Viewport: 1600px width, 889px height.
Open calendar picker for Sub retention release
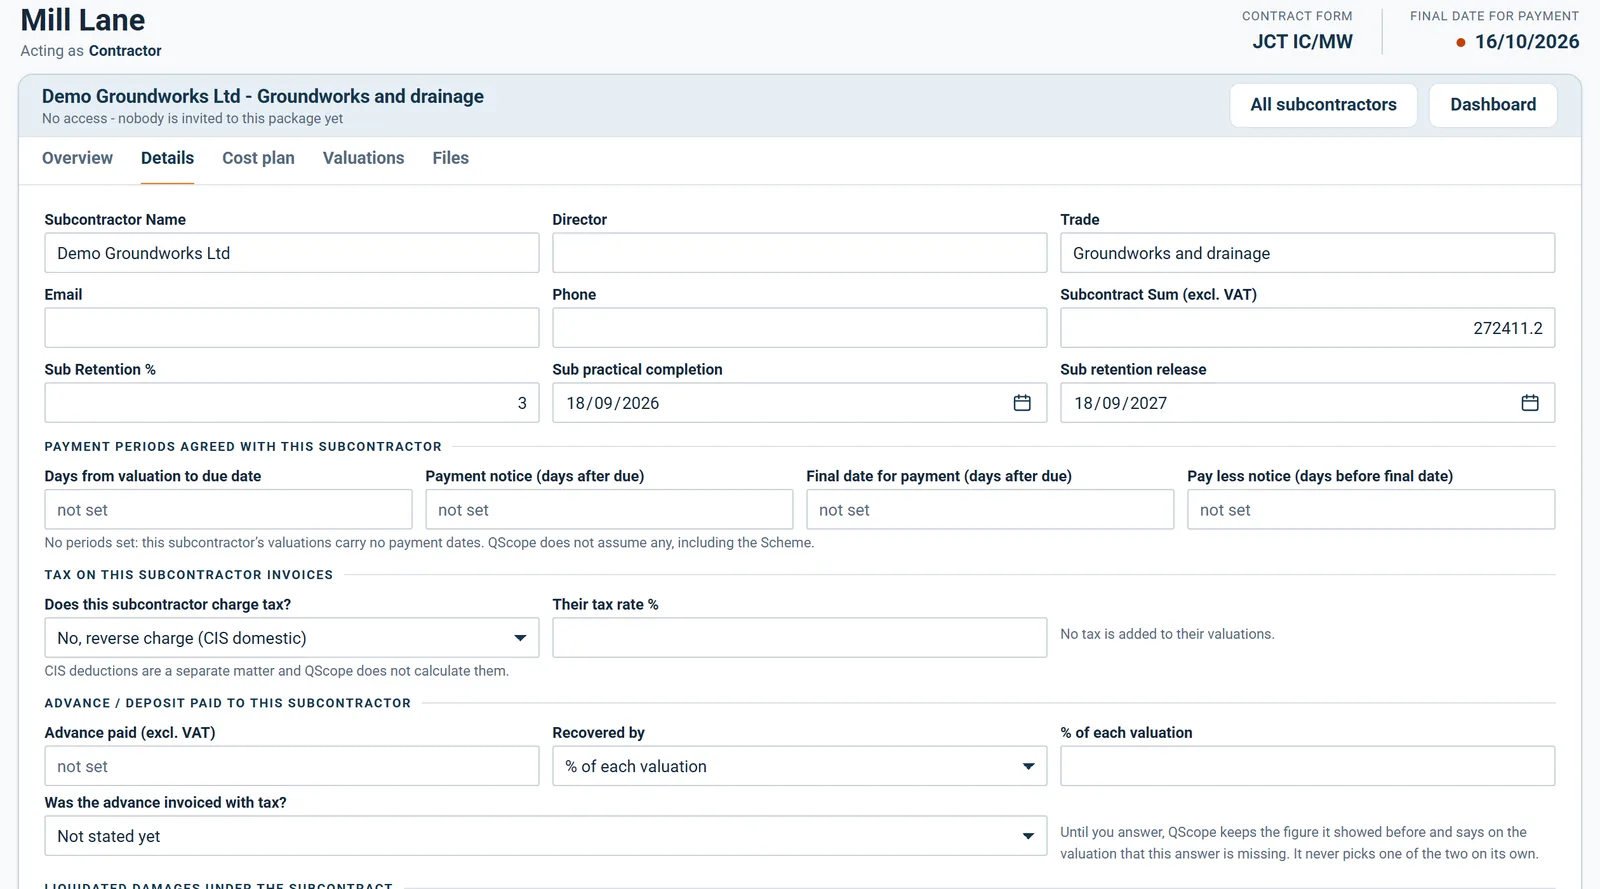click(x=1530, y=403)
